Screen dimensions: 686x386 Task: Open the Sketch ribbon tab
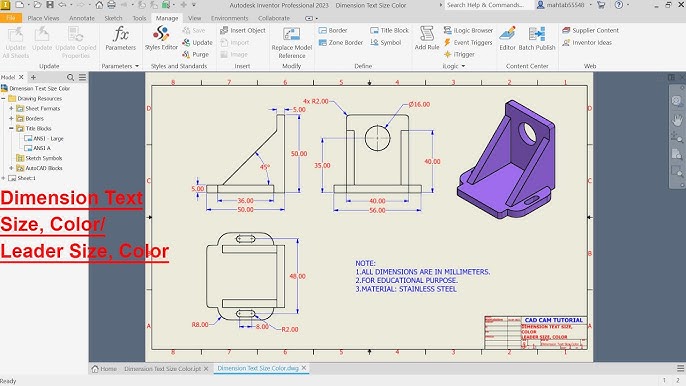click(x=113, y=18)
